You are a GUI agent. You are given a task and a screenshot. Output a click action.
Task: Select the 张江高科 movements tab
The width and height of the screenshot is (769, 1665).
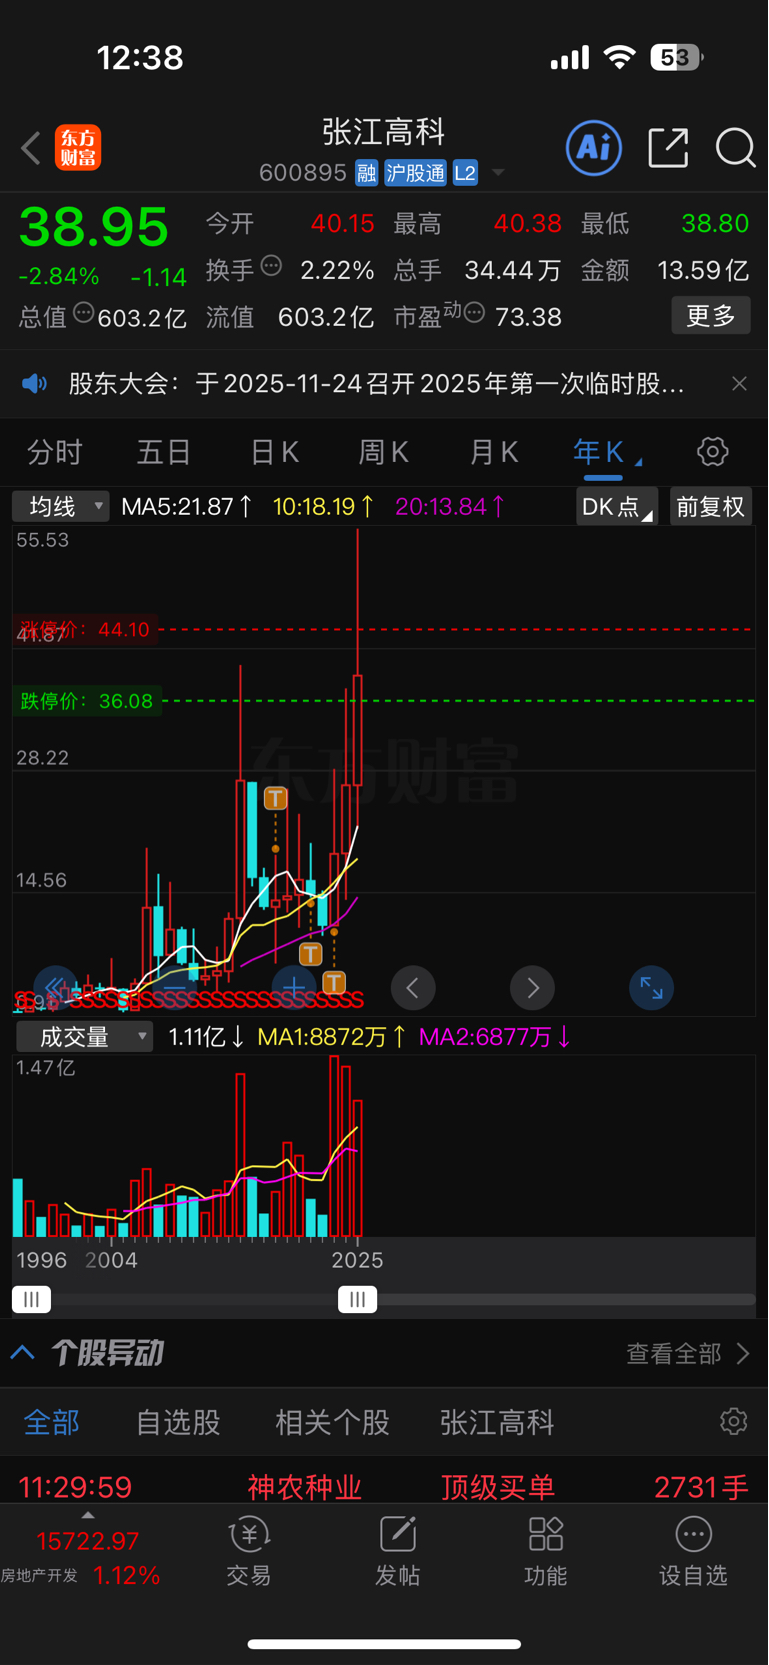[x=497, y=1422]
